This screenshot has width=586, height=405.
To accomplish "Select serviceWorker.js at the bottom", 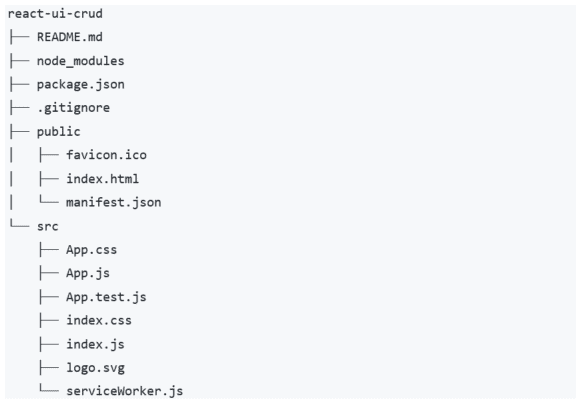I will [x=124, y=391].
